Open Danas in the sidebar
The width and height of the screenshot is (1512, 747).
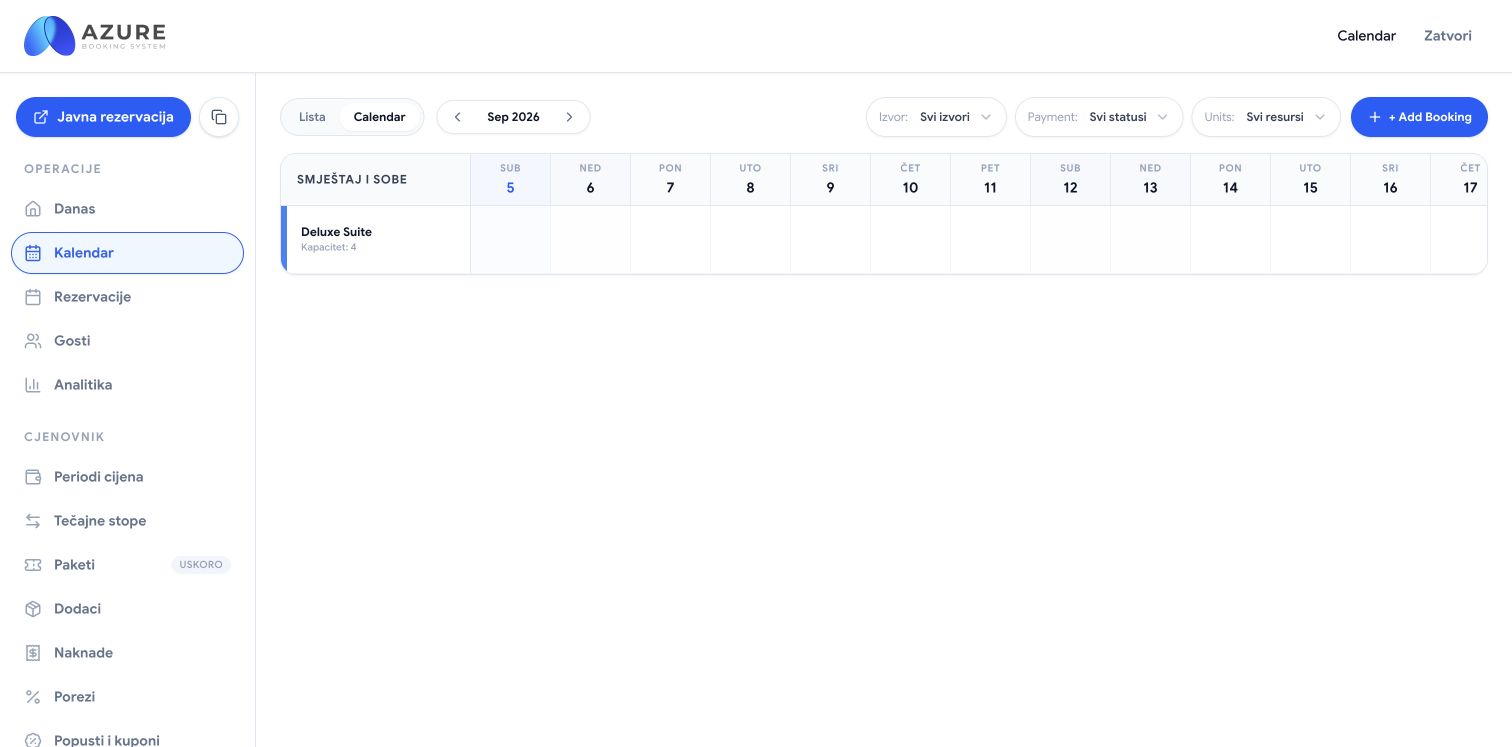[127, 209]
